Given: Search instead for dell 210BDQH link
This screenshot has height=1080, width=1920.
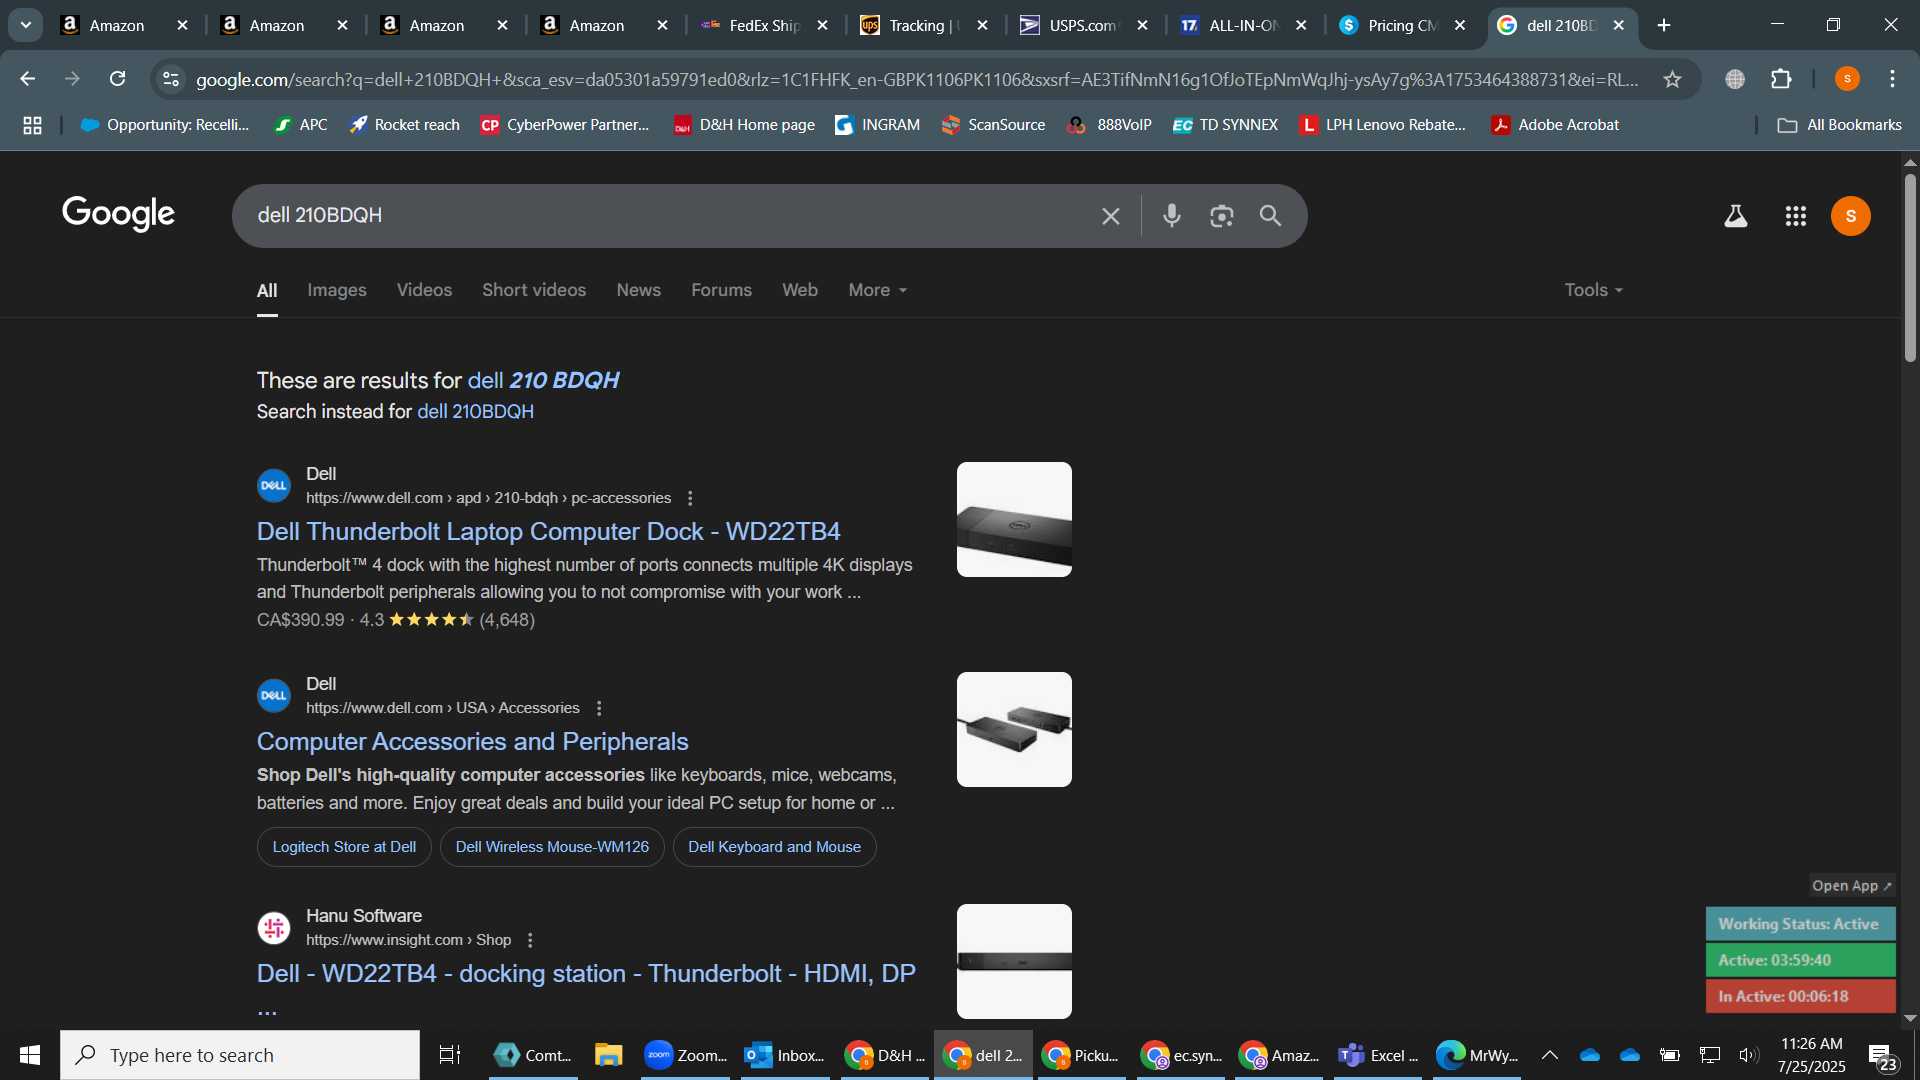Looking at the screenshot, I should pyautogui.click(x=475, y=411).
